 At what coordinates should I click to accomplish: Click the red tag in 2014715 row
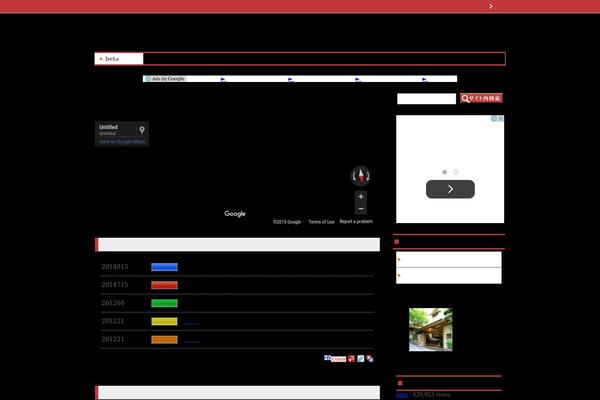coord(164,285)
